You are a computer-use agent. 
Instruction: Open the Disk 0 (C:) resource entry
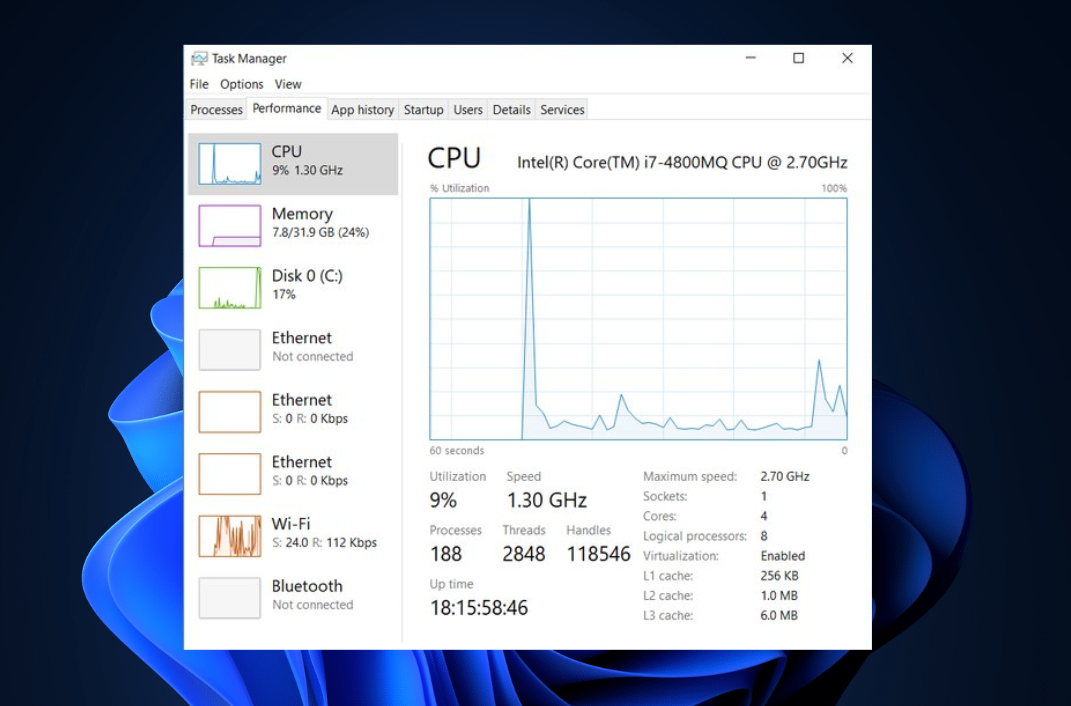pos(293,287)
